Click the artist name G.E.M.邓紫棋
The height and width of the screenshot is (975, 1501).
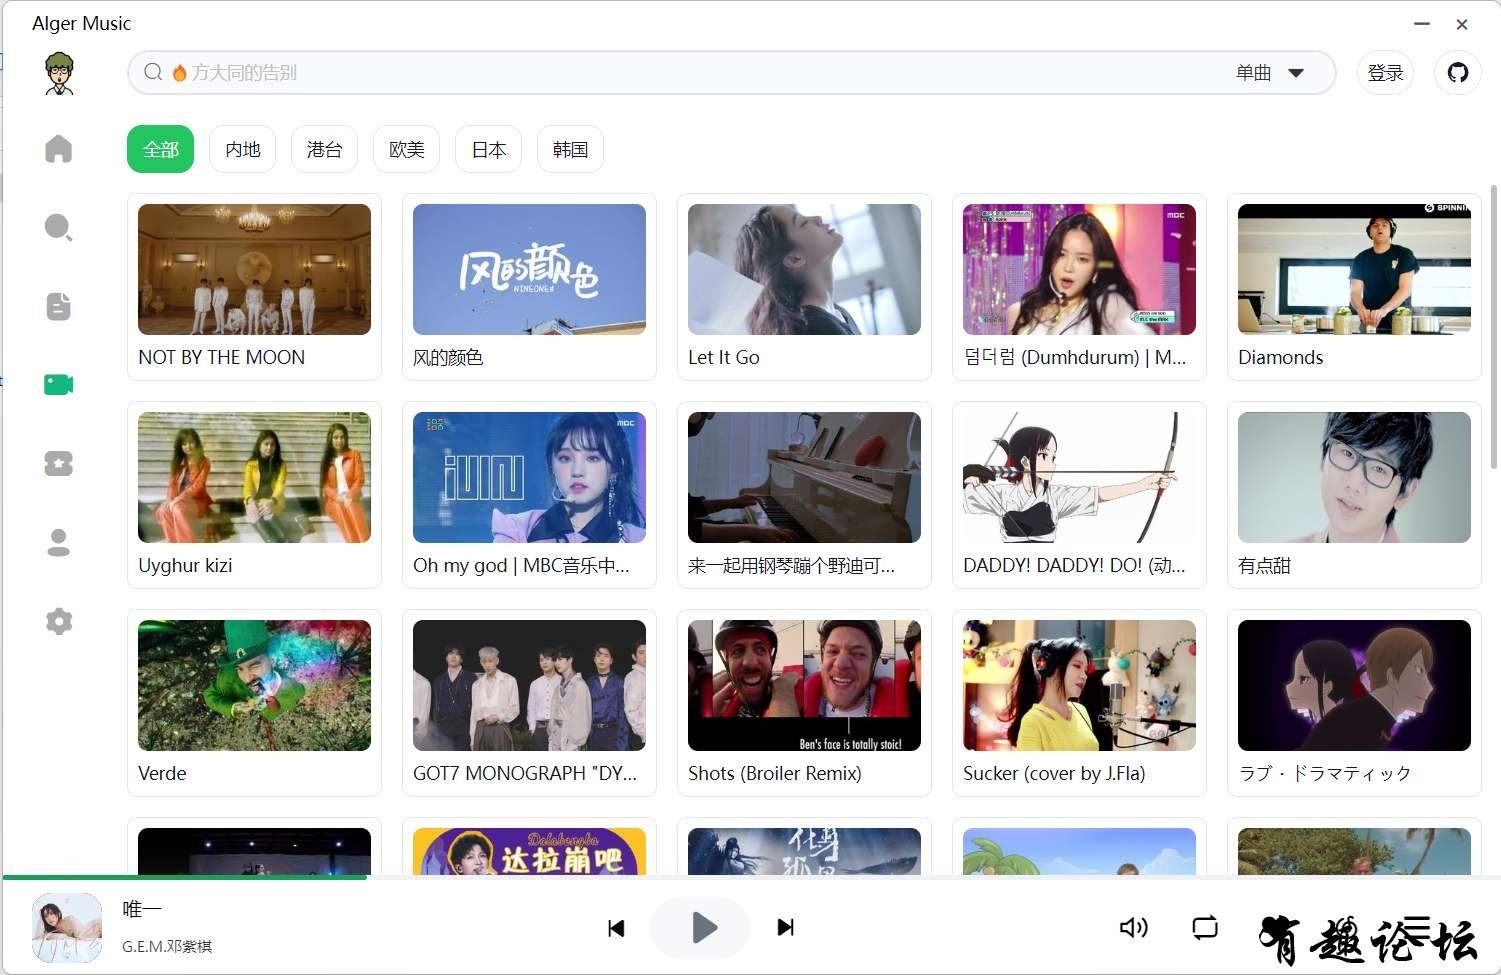(167, 946)
